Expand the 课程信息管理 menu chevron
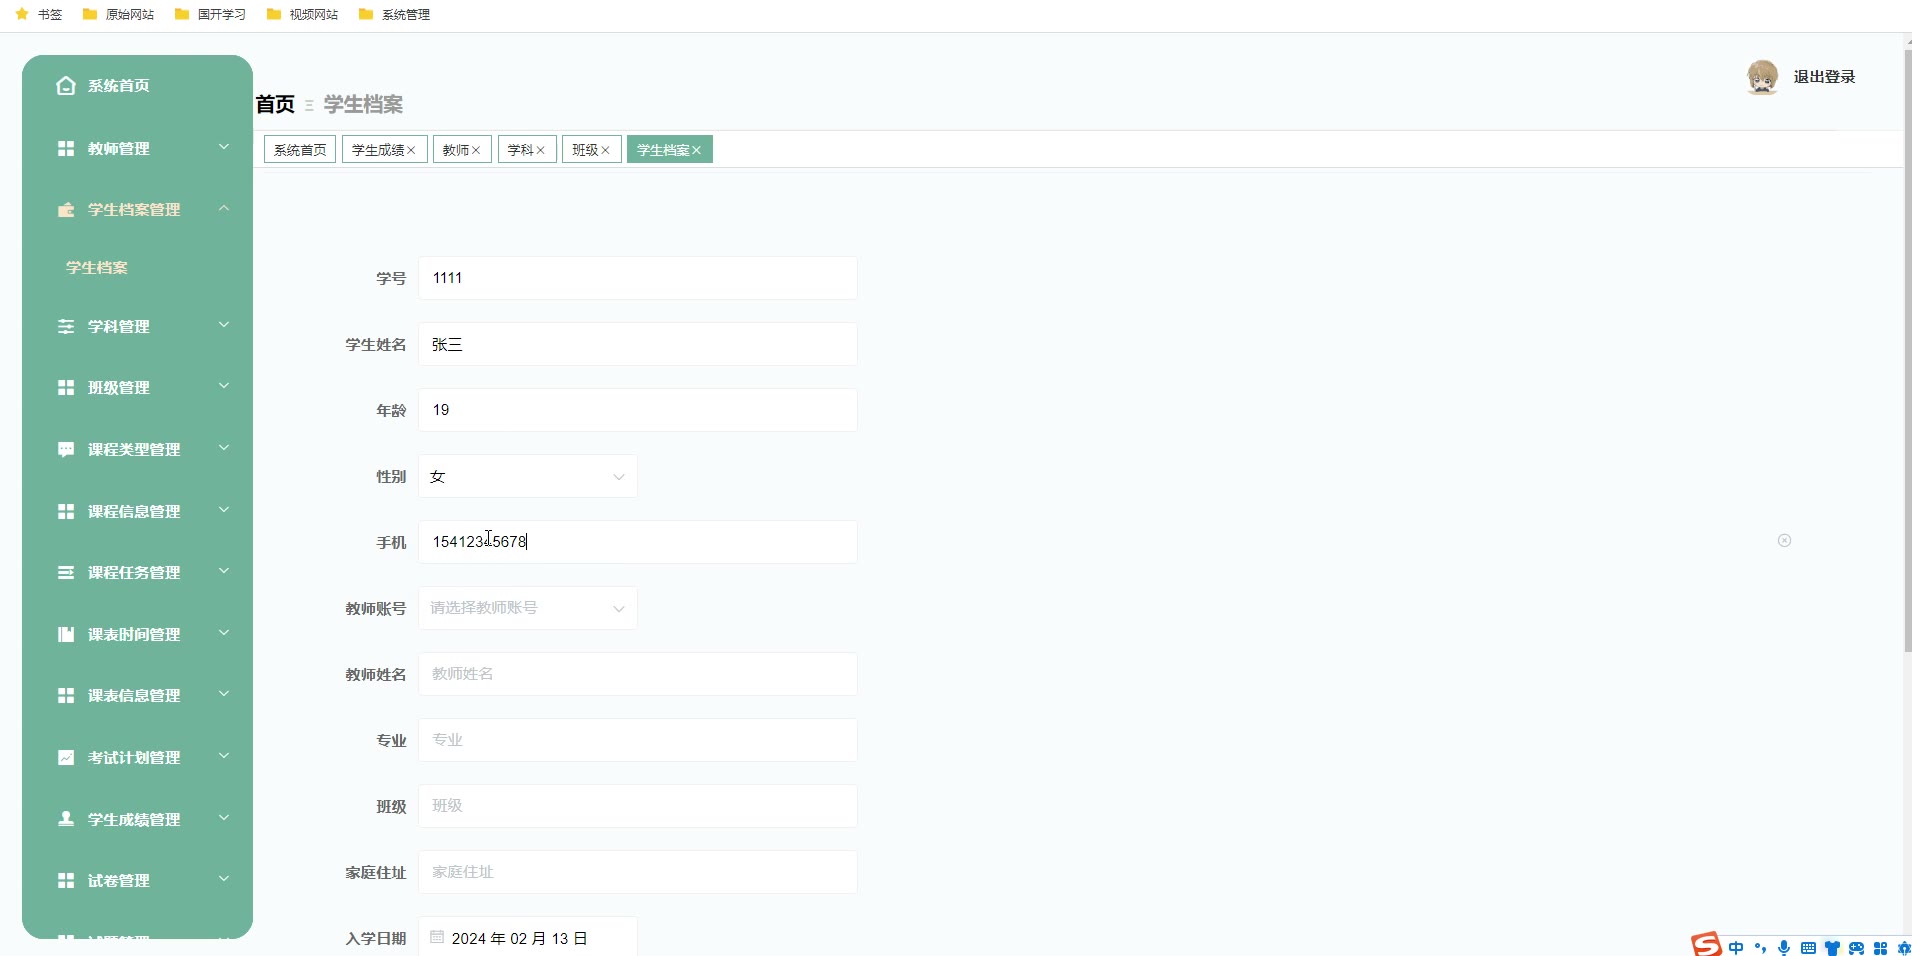1912x956 pixels. pos(224,510)
